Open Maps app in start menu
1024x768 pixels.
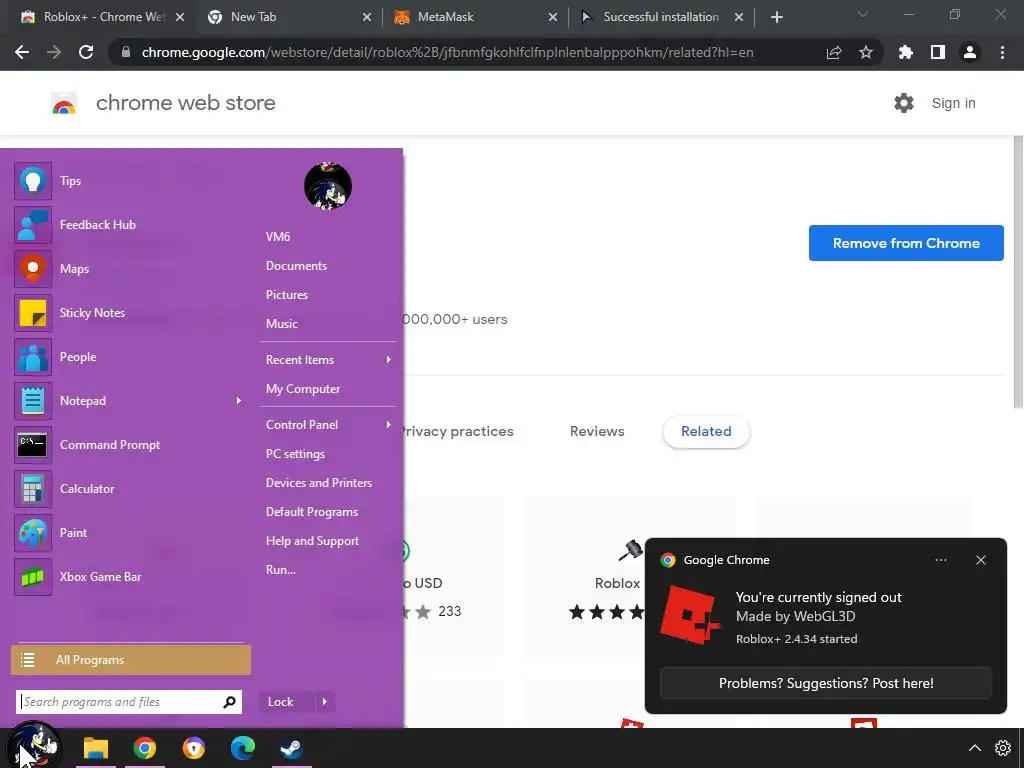point(33,269)
